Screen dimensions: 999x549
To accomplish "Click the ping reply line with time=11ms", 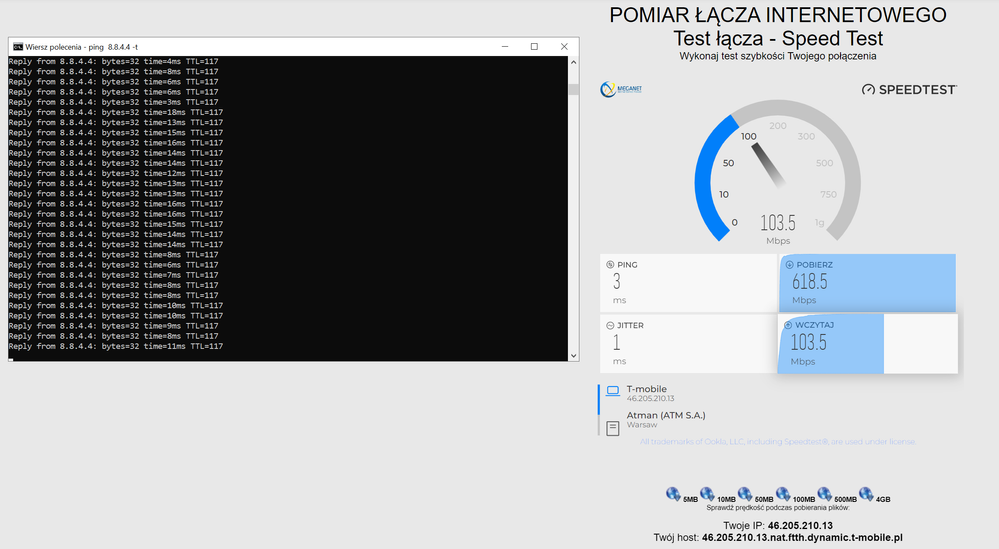I will click(x=116, y=346).
